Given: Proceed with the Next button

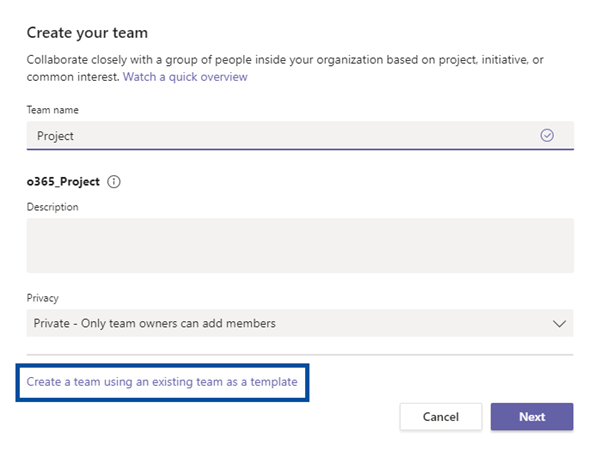Looking at the screenshot, I should [532, 416].
